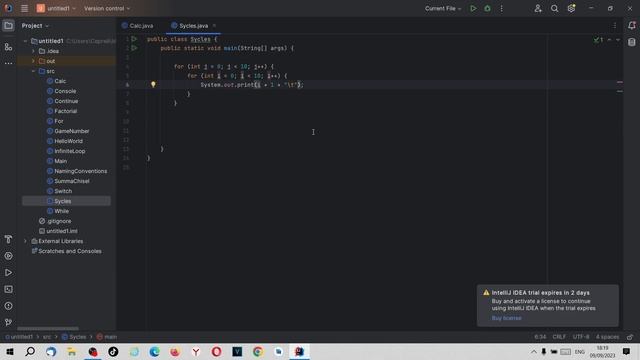Open the Structure tool window icon
Viewport: 640px width, 360px height.
tap(8, 47)
